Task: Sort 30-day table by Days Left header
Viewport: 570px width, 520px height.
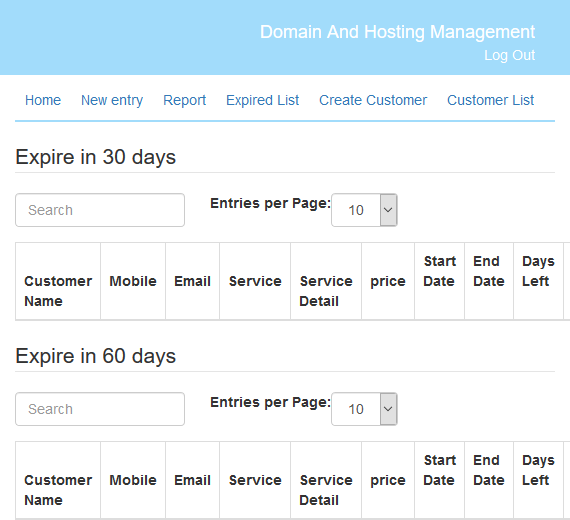Action: point(538,271)
